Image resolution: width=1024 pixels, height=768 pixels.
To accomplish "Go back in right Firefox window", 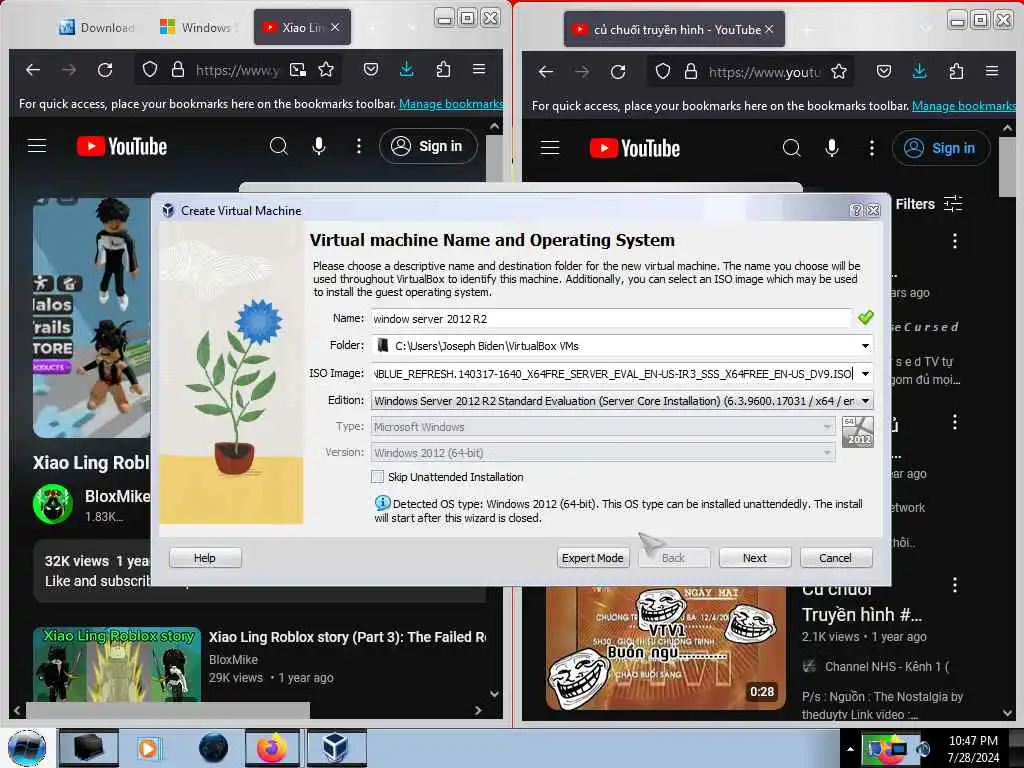I will tap(545, 71).
